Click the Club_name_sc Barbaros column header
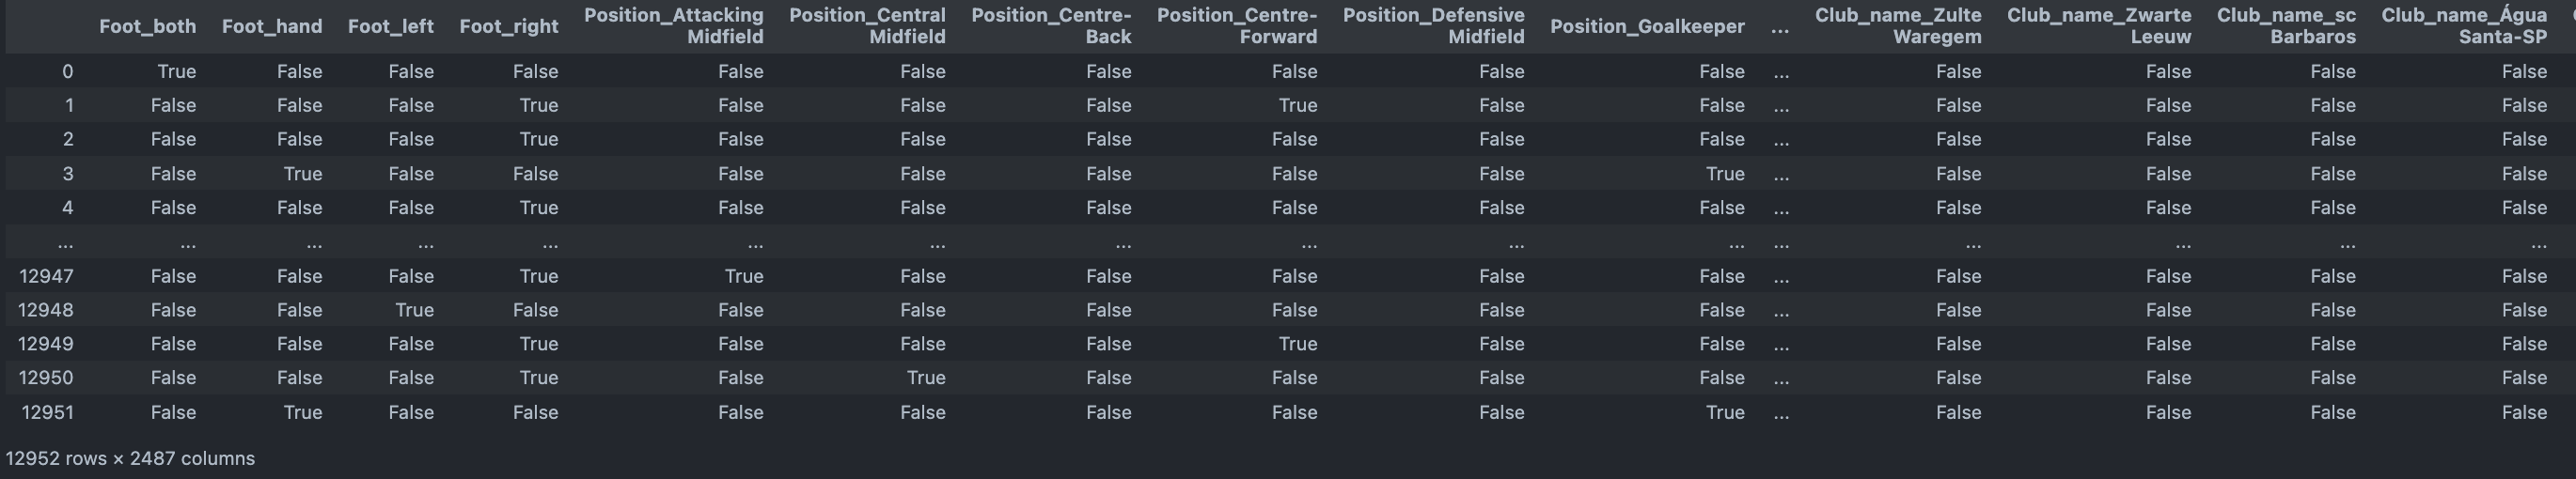 2285,26
